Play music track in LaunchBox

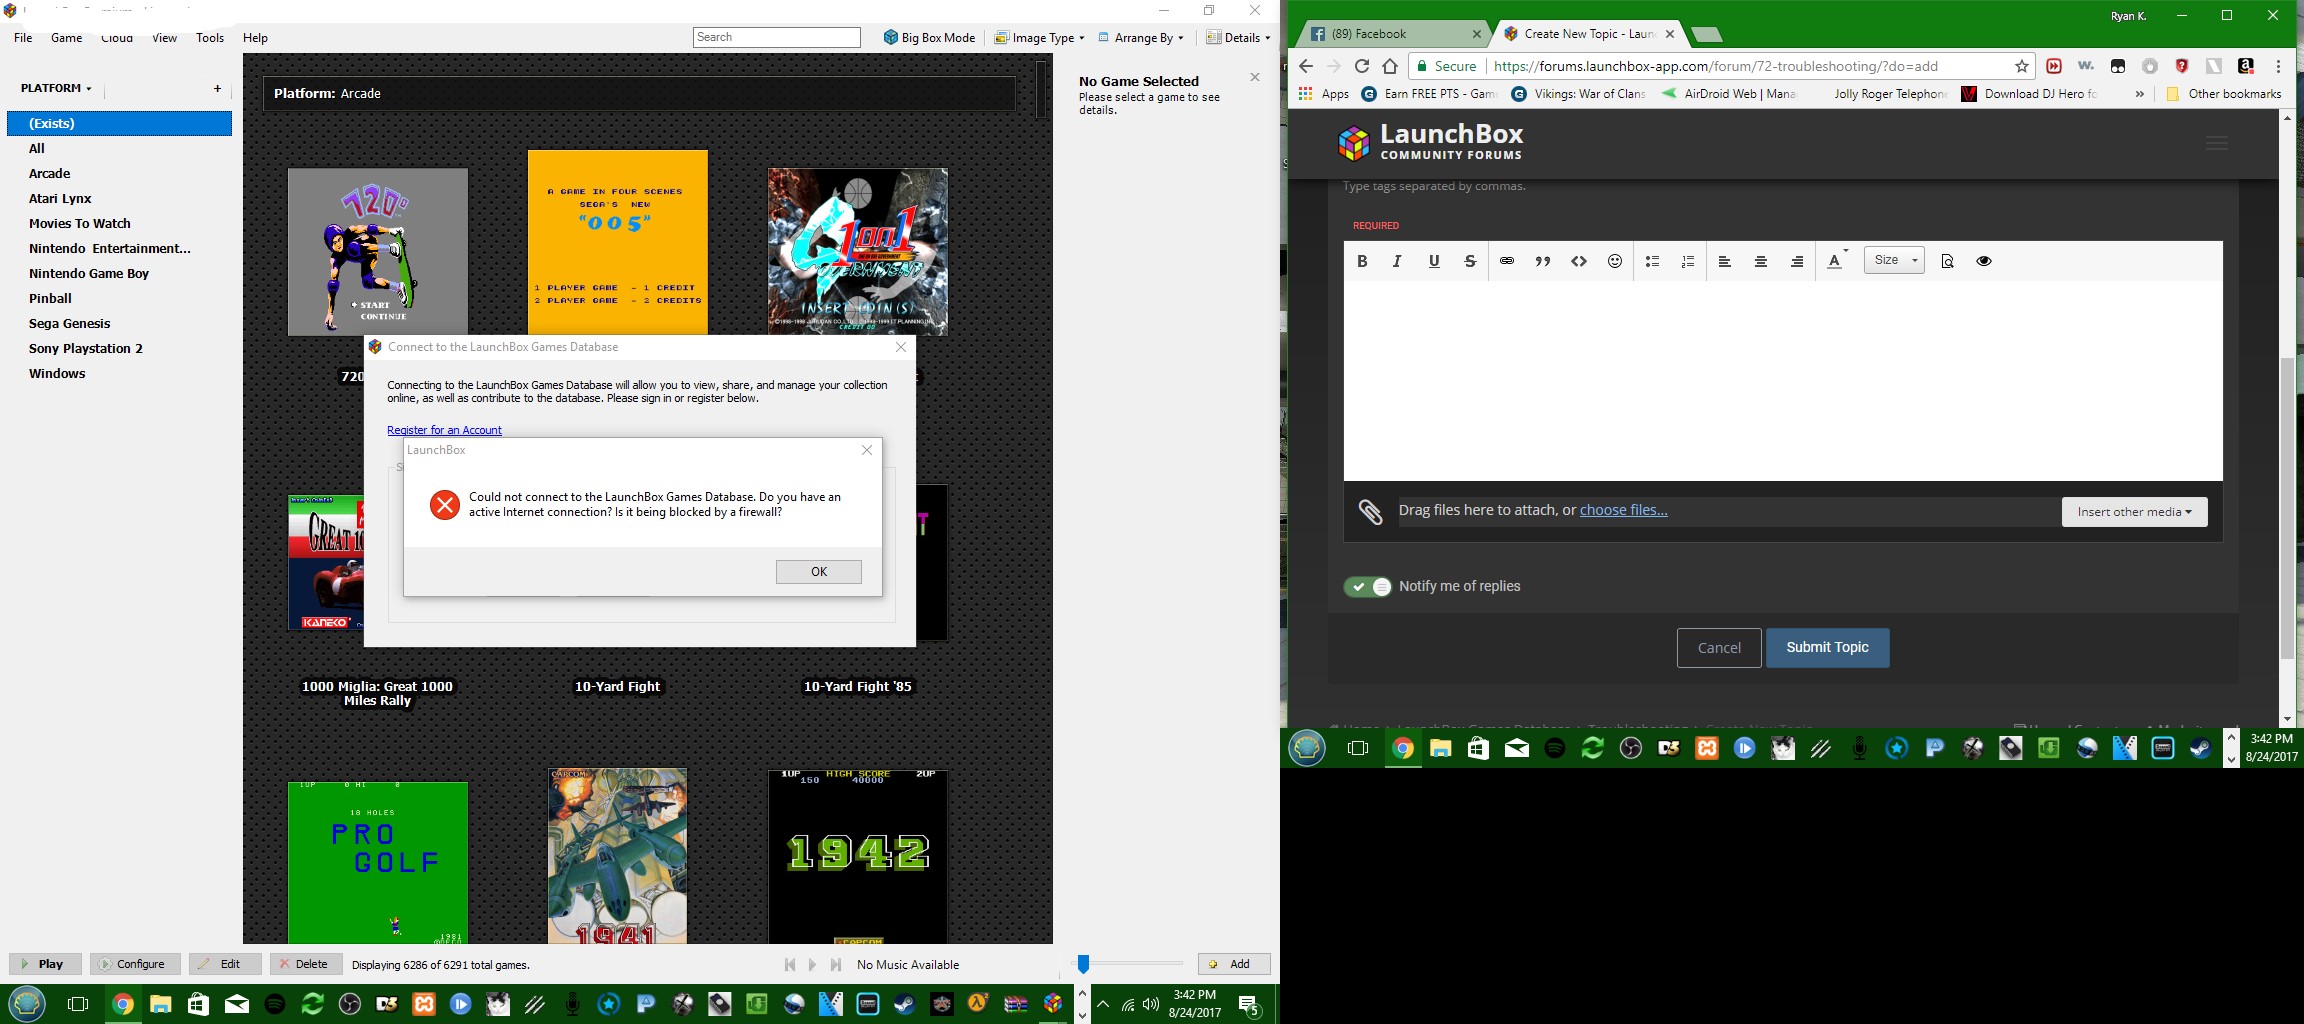tap(812, 965)
